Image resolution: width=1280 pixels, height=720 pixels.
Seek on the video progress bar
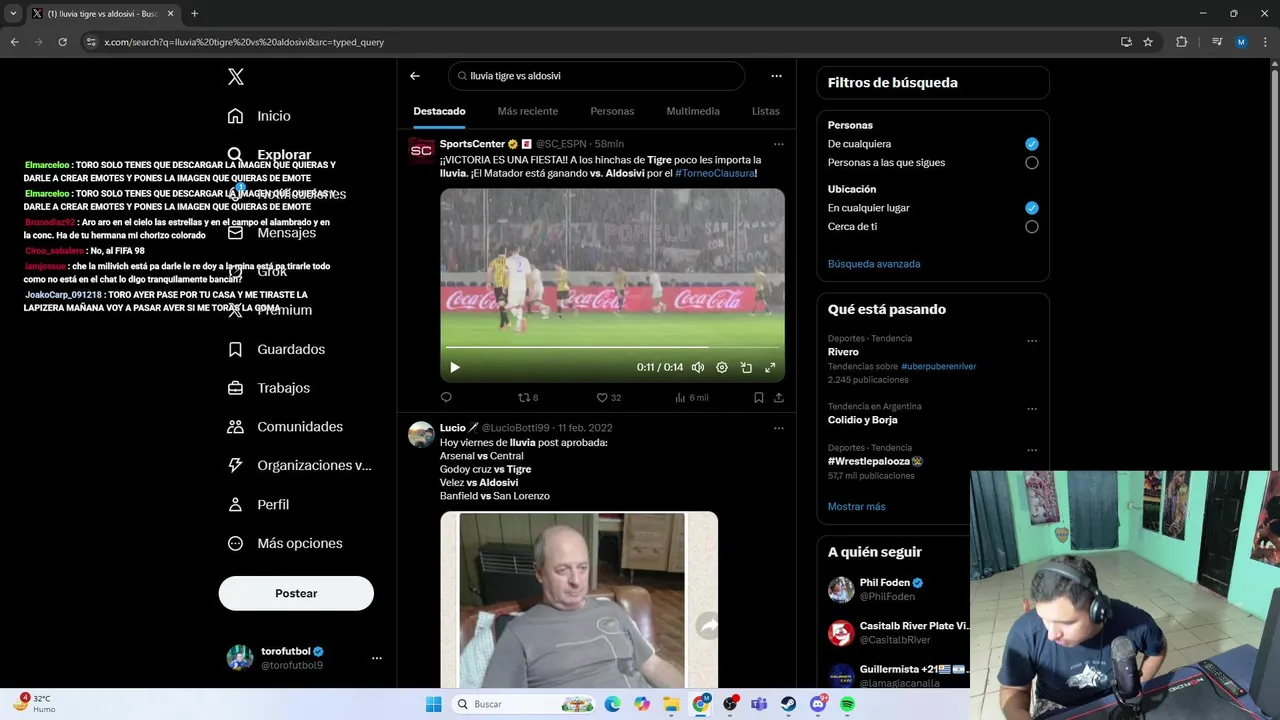tap(612, 347)
